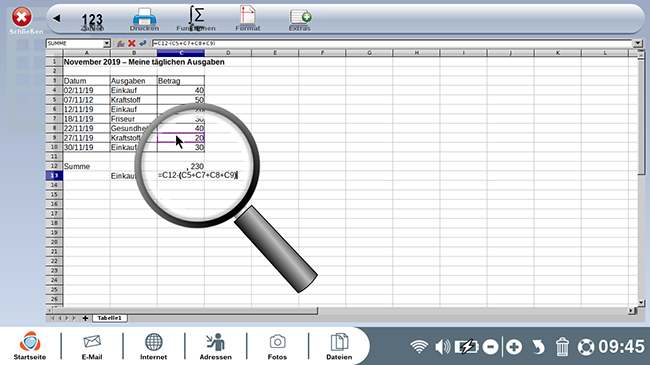Click the zoom out minus button

pos(491,347)
